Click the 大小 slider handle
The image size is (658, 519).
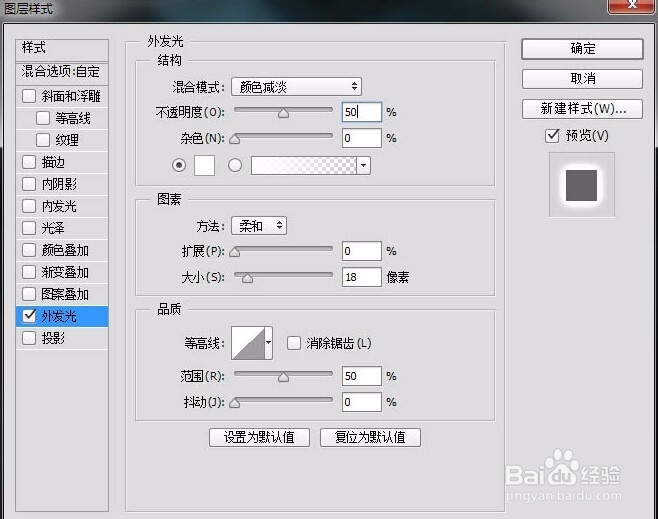pos(248,278)
